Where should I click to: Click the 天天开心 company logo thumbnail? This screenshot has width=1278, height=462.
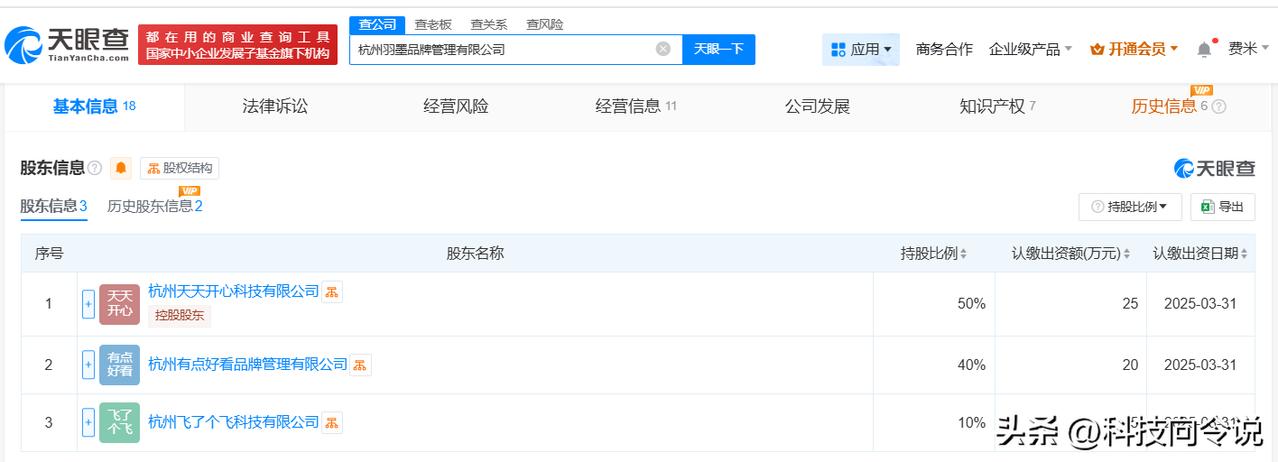[x=120, y=304]
